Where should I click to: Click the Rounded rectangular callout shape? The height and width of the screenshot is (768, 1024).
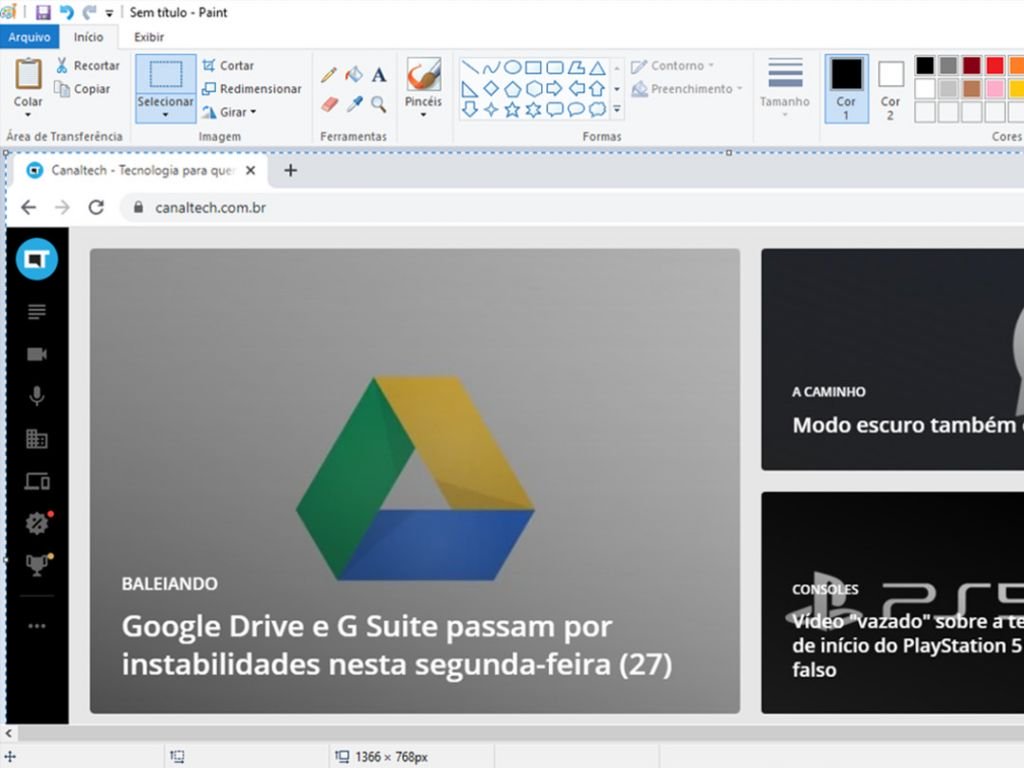(554, 109)
